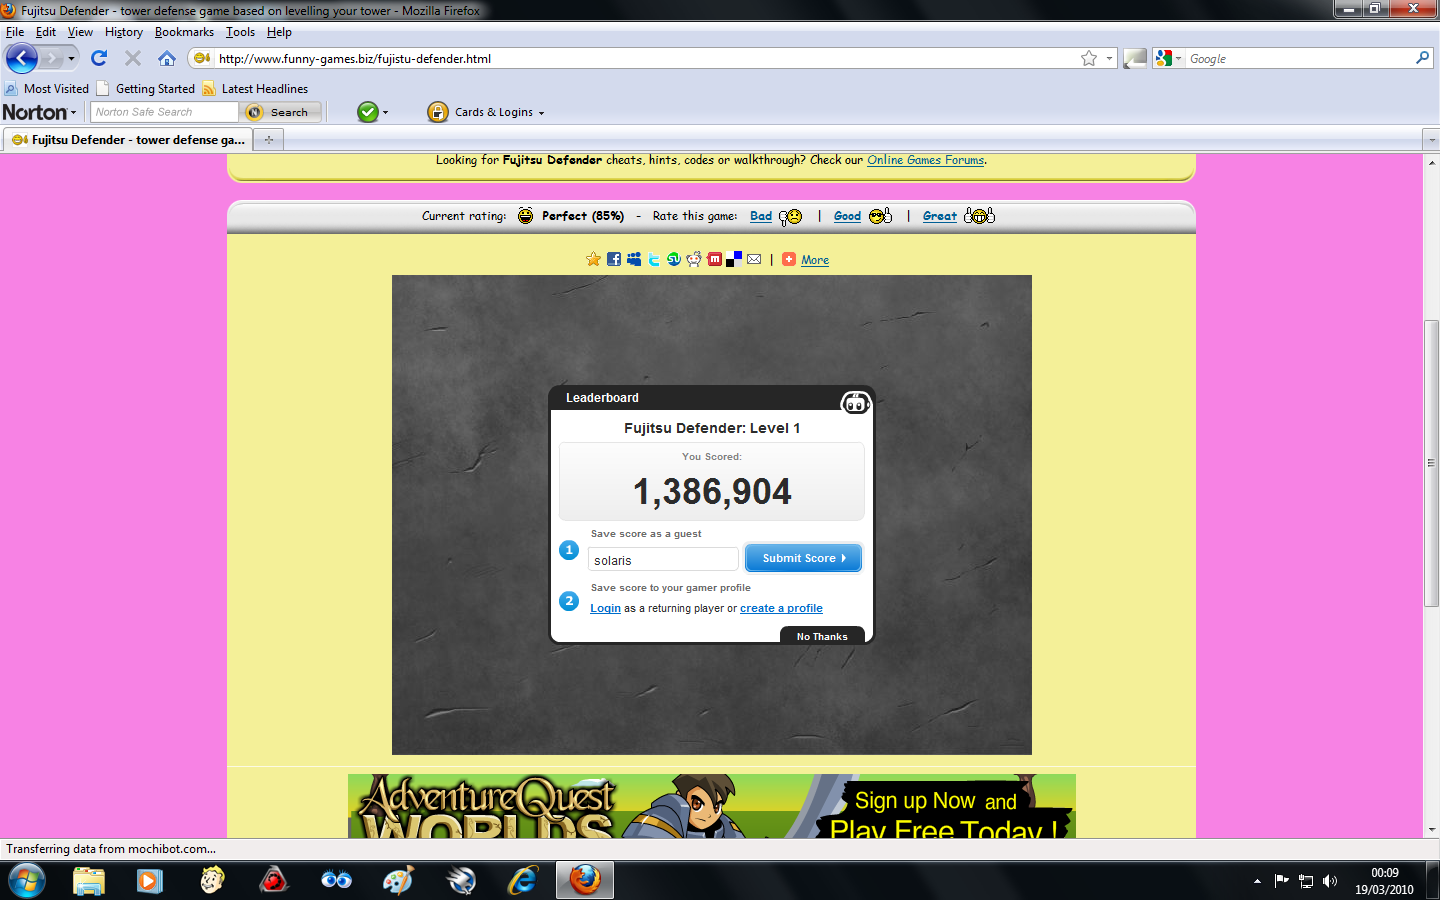Screen dimensions: 1440x900
Task: Click the sunglasses Good smiley icon
Action: [880, 216]
